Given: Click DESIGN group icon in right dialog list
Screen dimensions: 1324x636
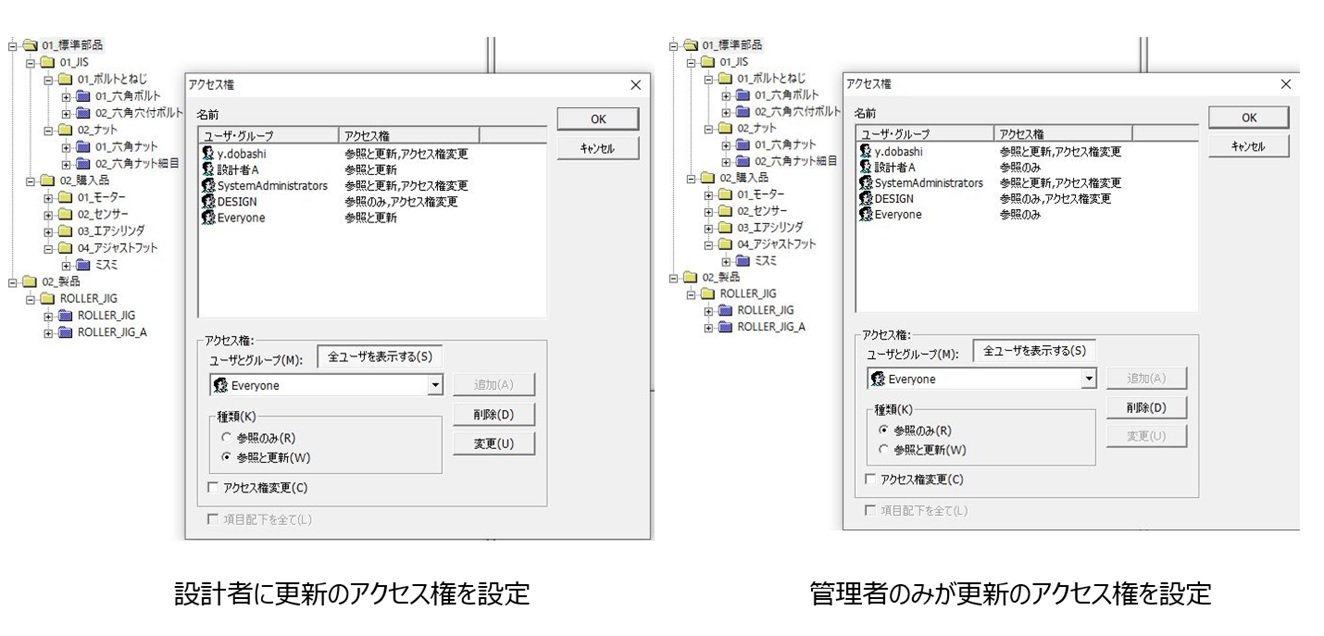Looking at the screenshot, I should tap(866, 199).
